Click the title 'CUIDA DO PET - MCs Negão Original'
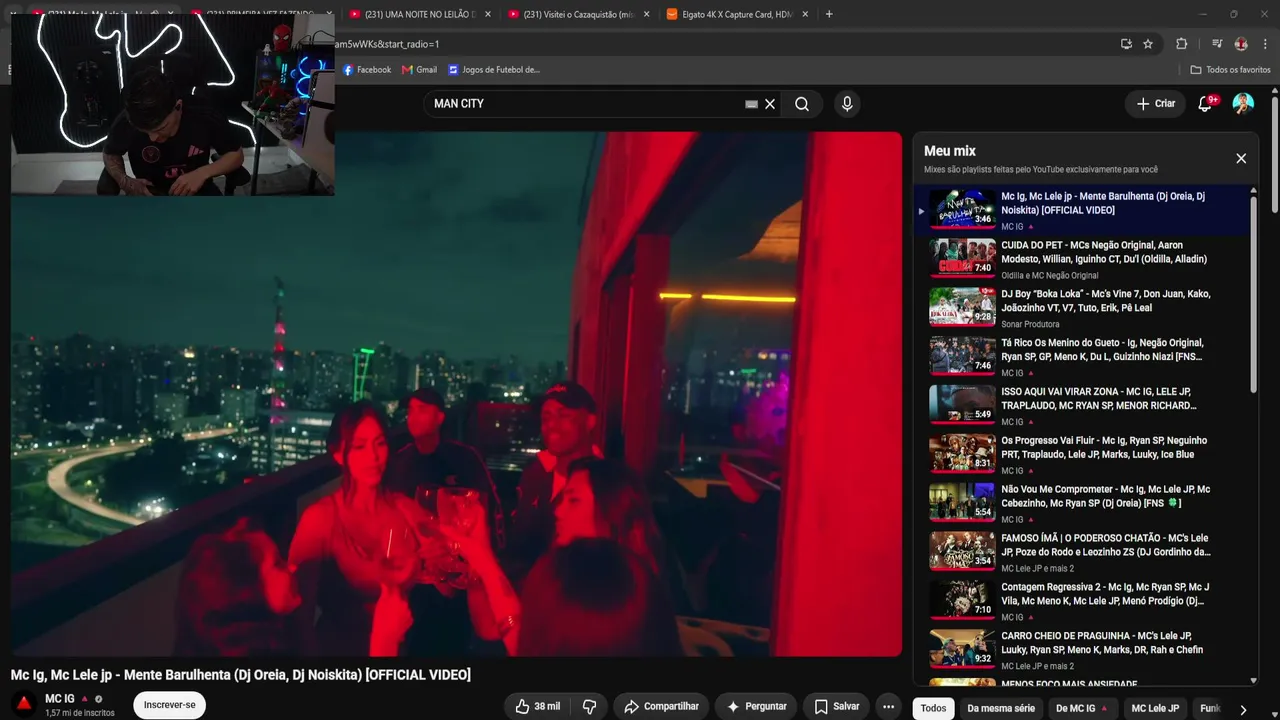The image size is (1280, 720). [1103, 252]
